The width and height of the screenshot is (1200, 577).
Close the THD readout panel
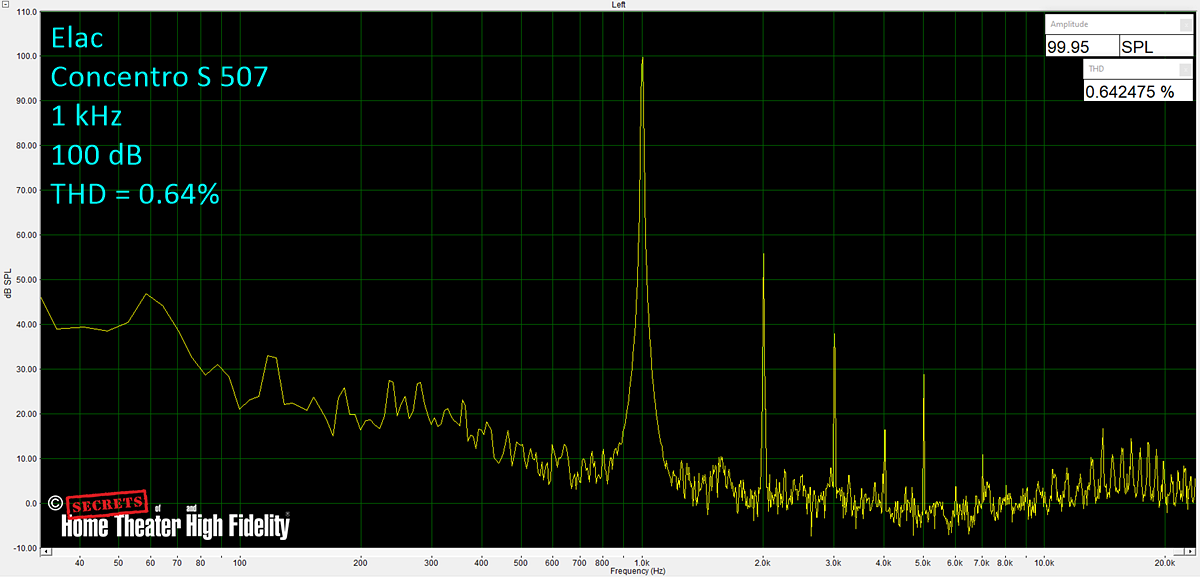tap(1186, 69)
